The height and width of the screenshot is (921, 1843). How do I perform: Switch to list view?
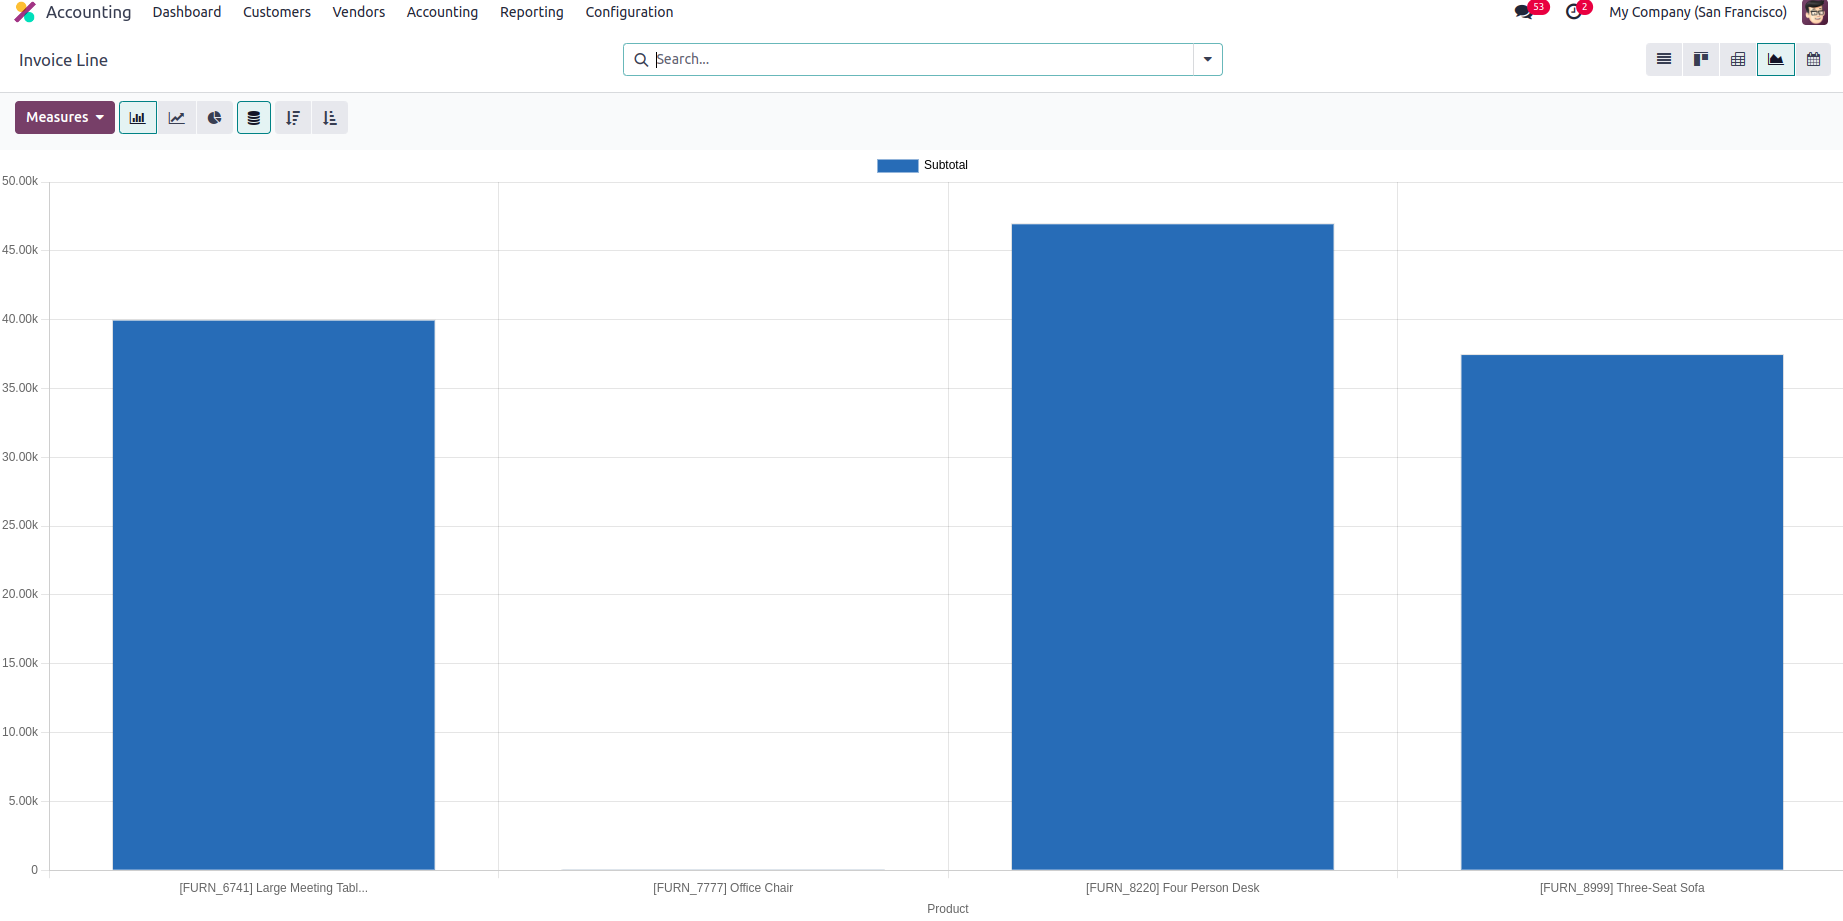tap(1664, 60)
